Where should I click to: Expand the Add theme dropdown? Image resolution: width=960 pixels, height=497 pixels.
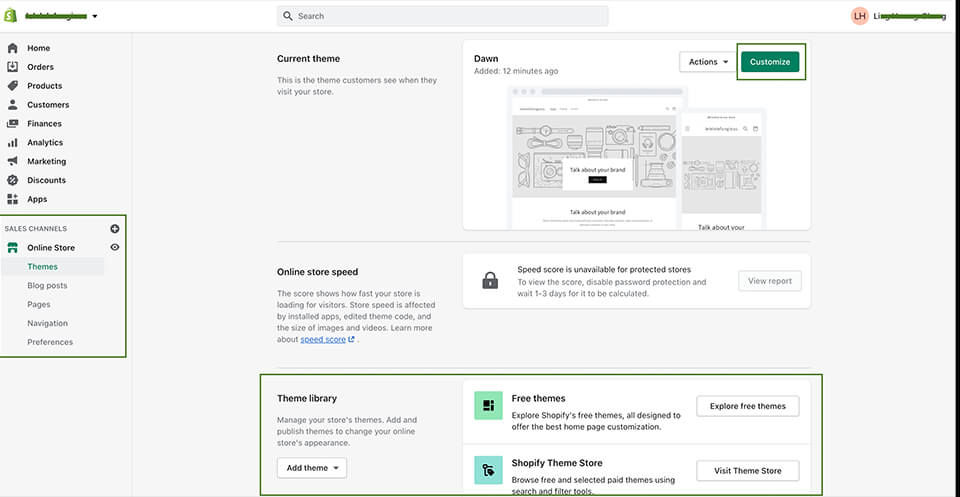pyautogui.click(x=311, y=468)
